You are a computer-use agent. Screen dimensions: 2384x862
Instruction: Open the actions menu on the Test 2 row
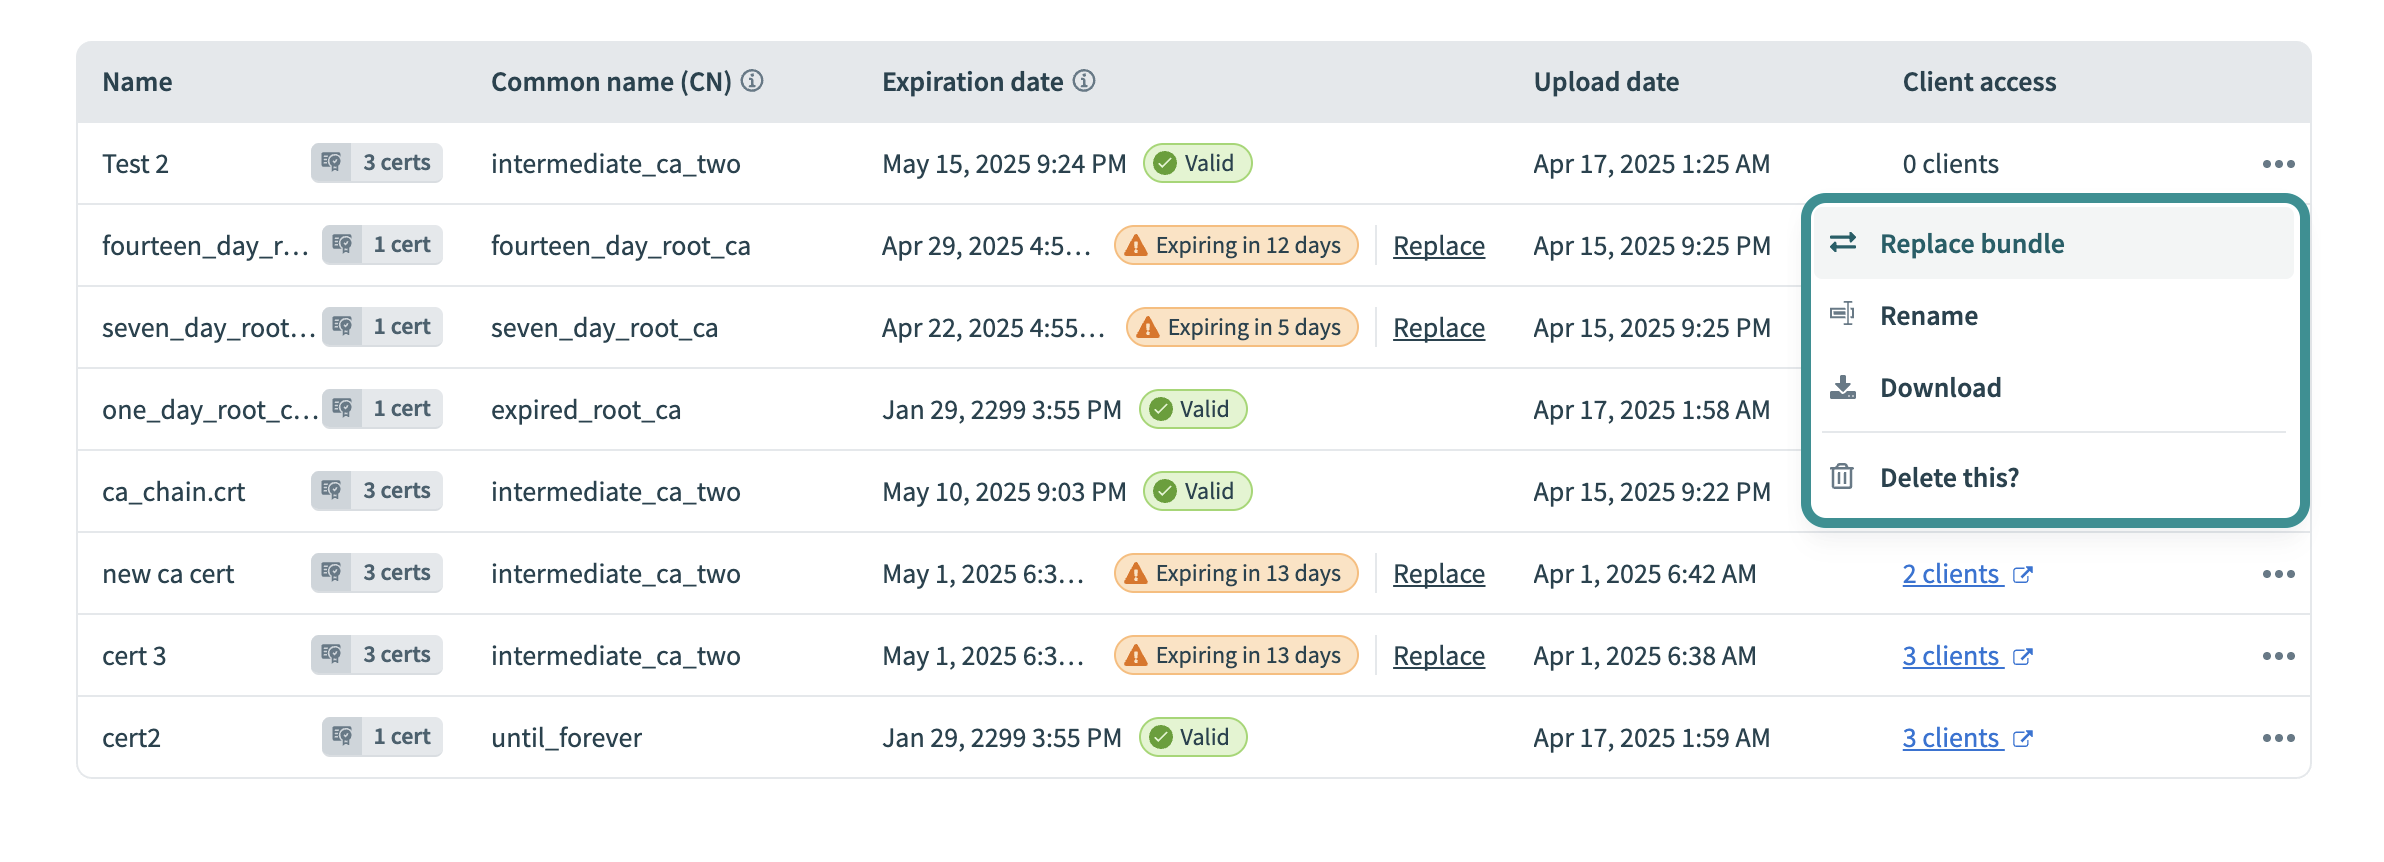tap(2281, 163)
